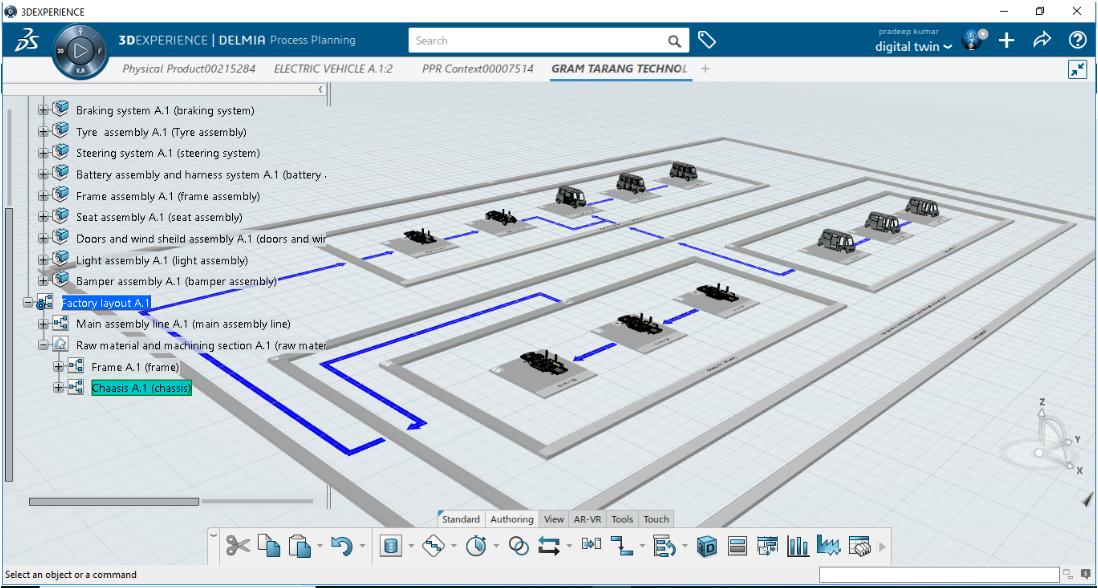This screenshot has width=1098, height=588.
Task: Click the Add plus icon in top bar
Action: click(x=1006, y=40)
